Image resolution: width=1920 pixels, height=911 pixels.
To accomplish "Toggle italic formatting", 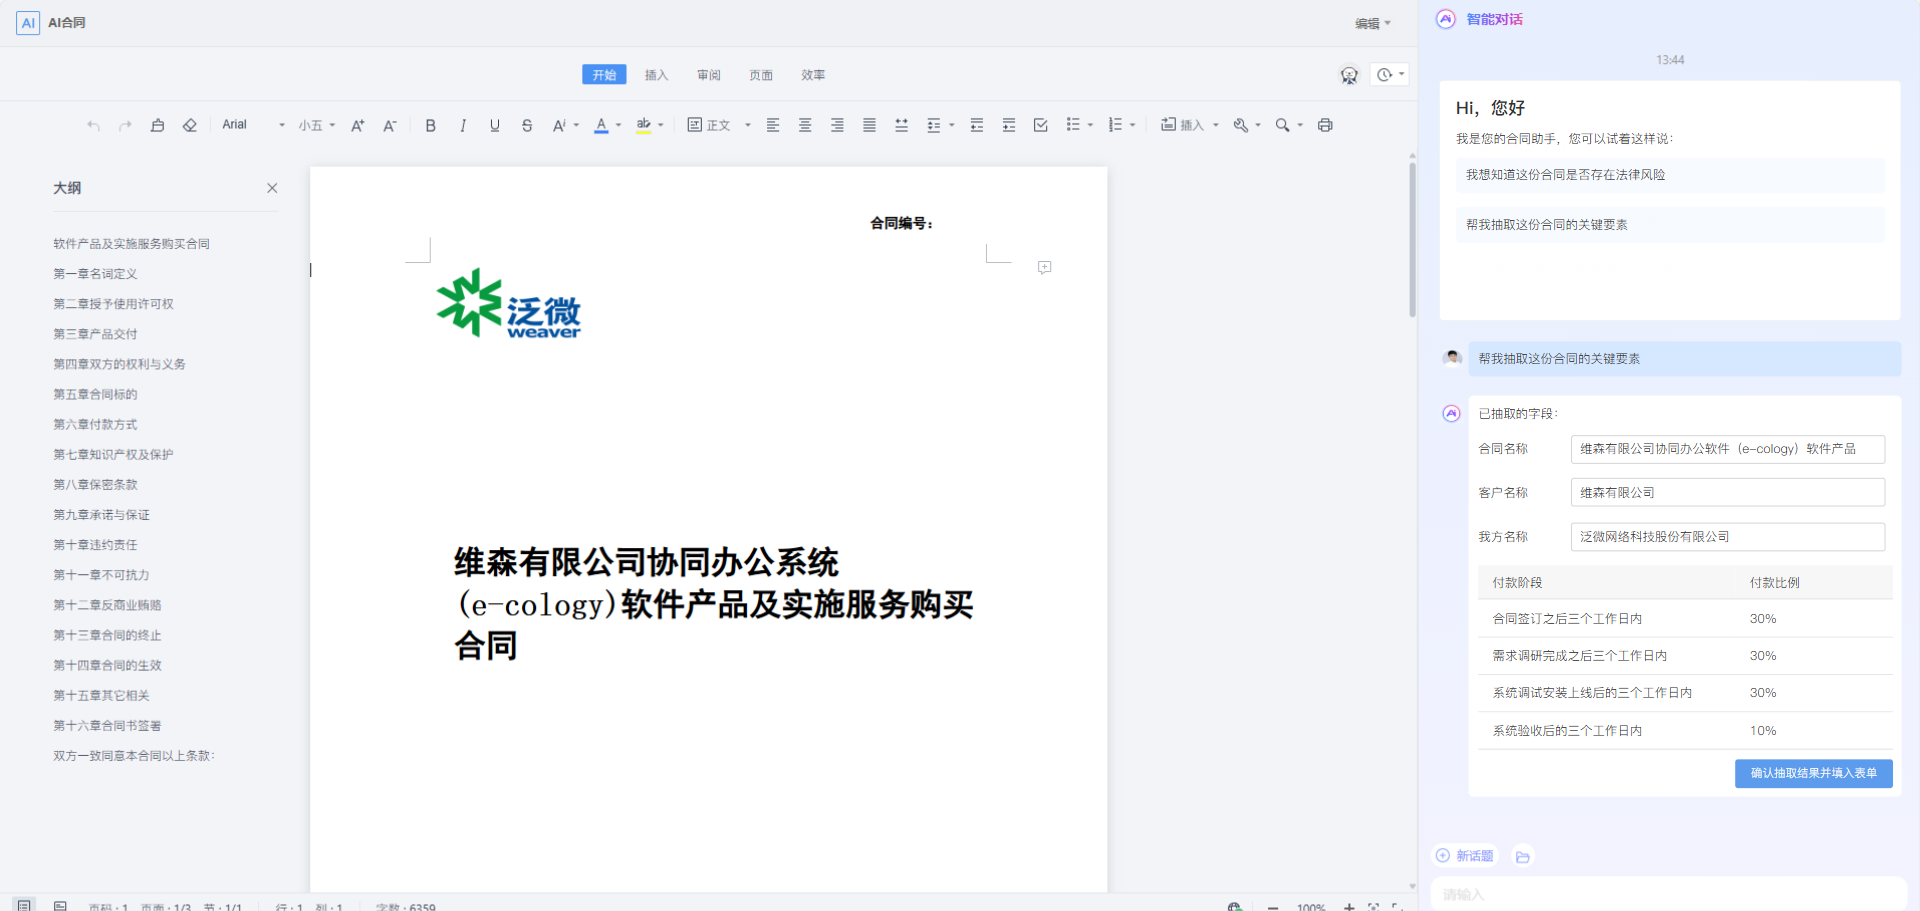I will pos(462,125).
